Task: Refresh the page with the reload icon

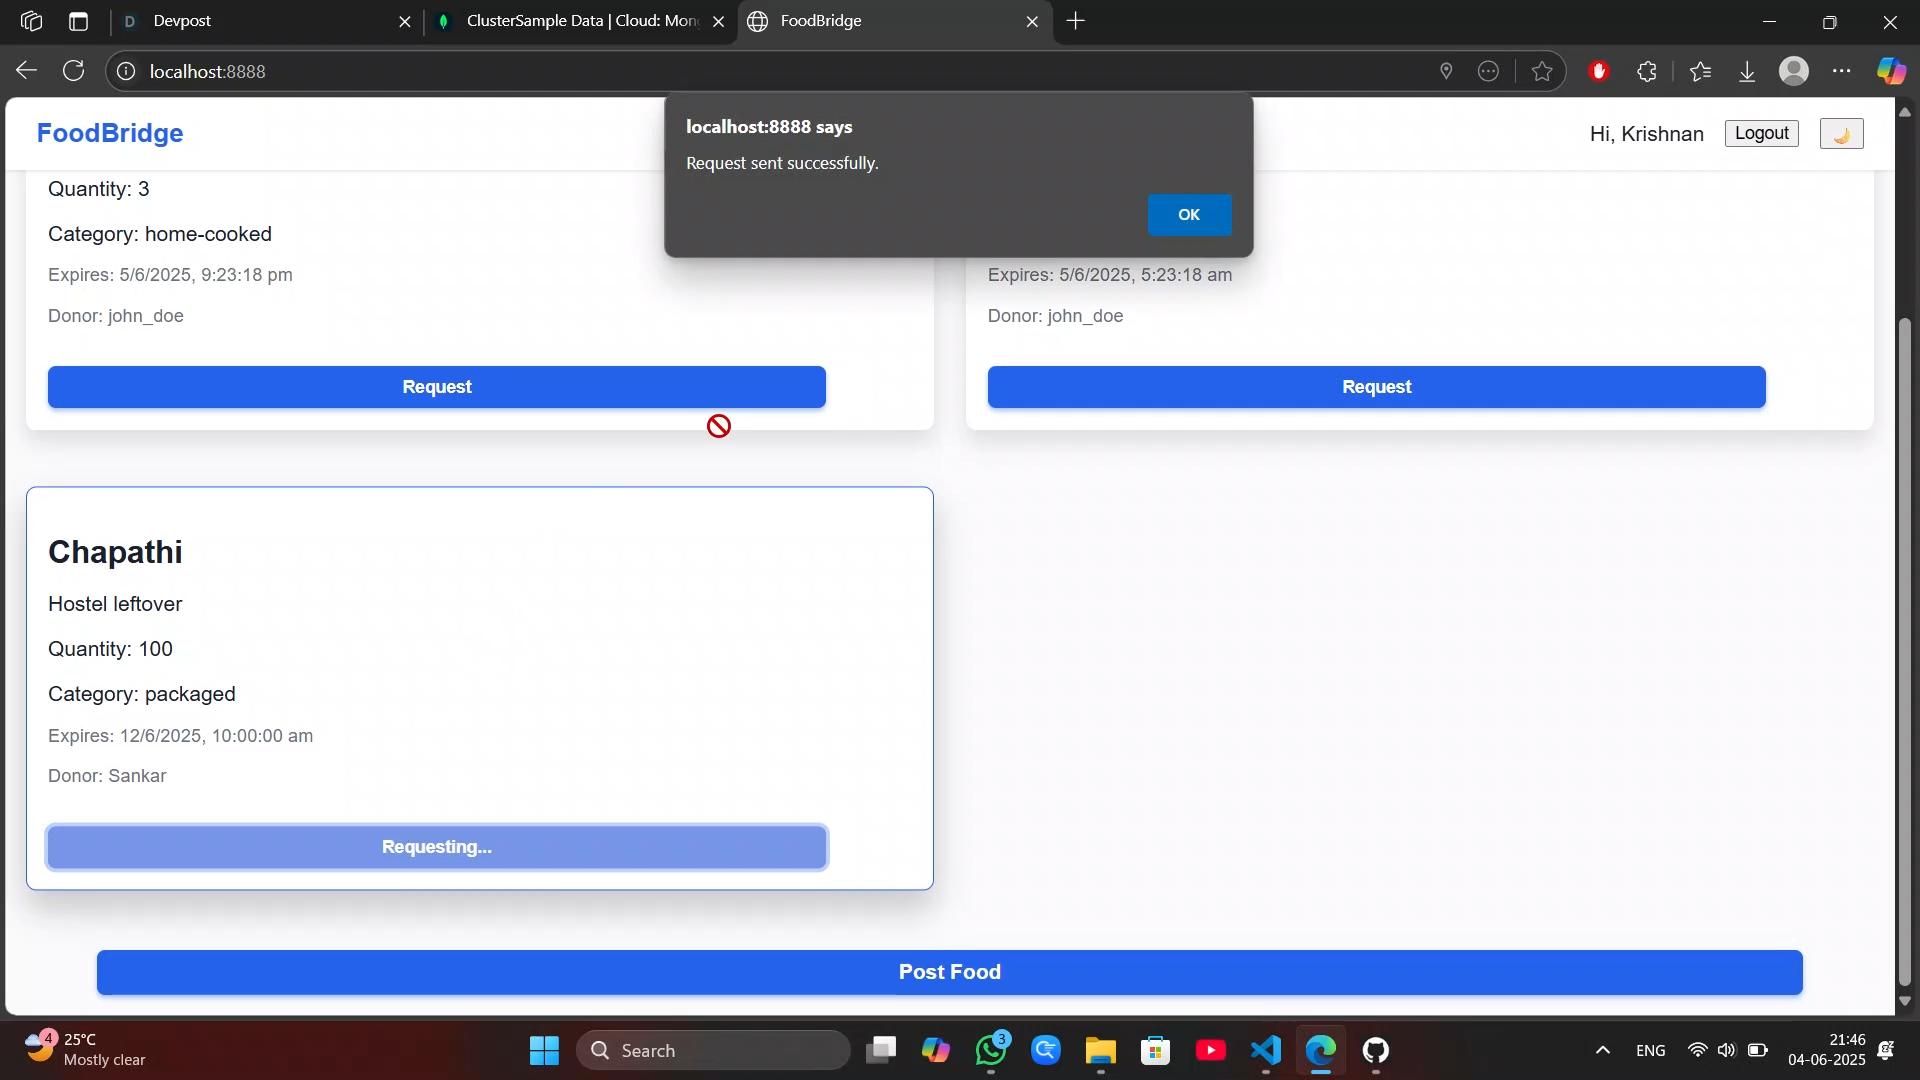Action: coord(74,71)
